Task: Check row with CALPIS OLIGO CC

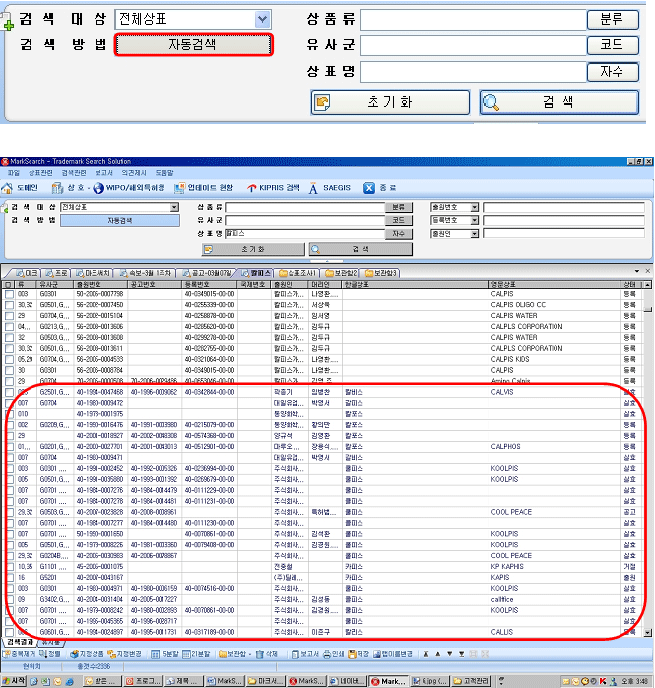Action: pos(9,305)
